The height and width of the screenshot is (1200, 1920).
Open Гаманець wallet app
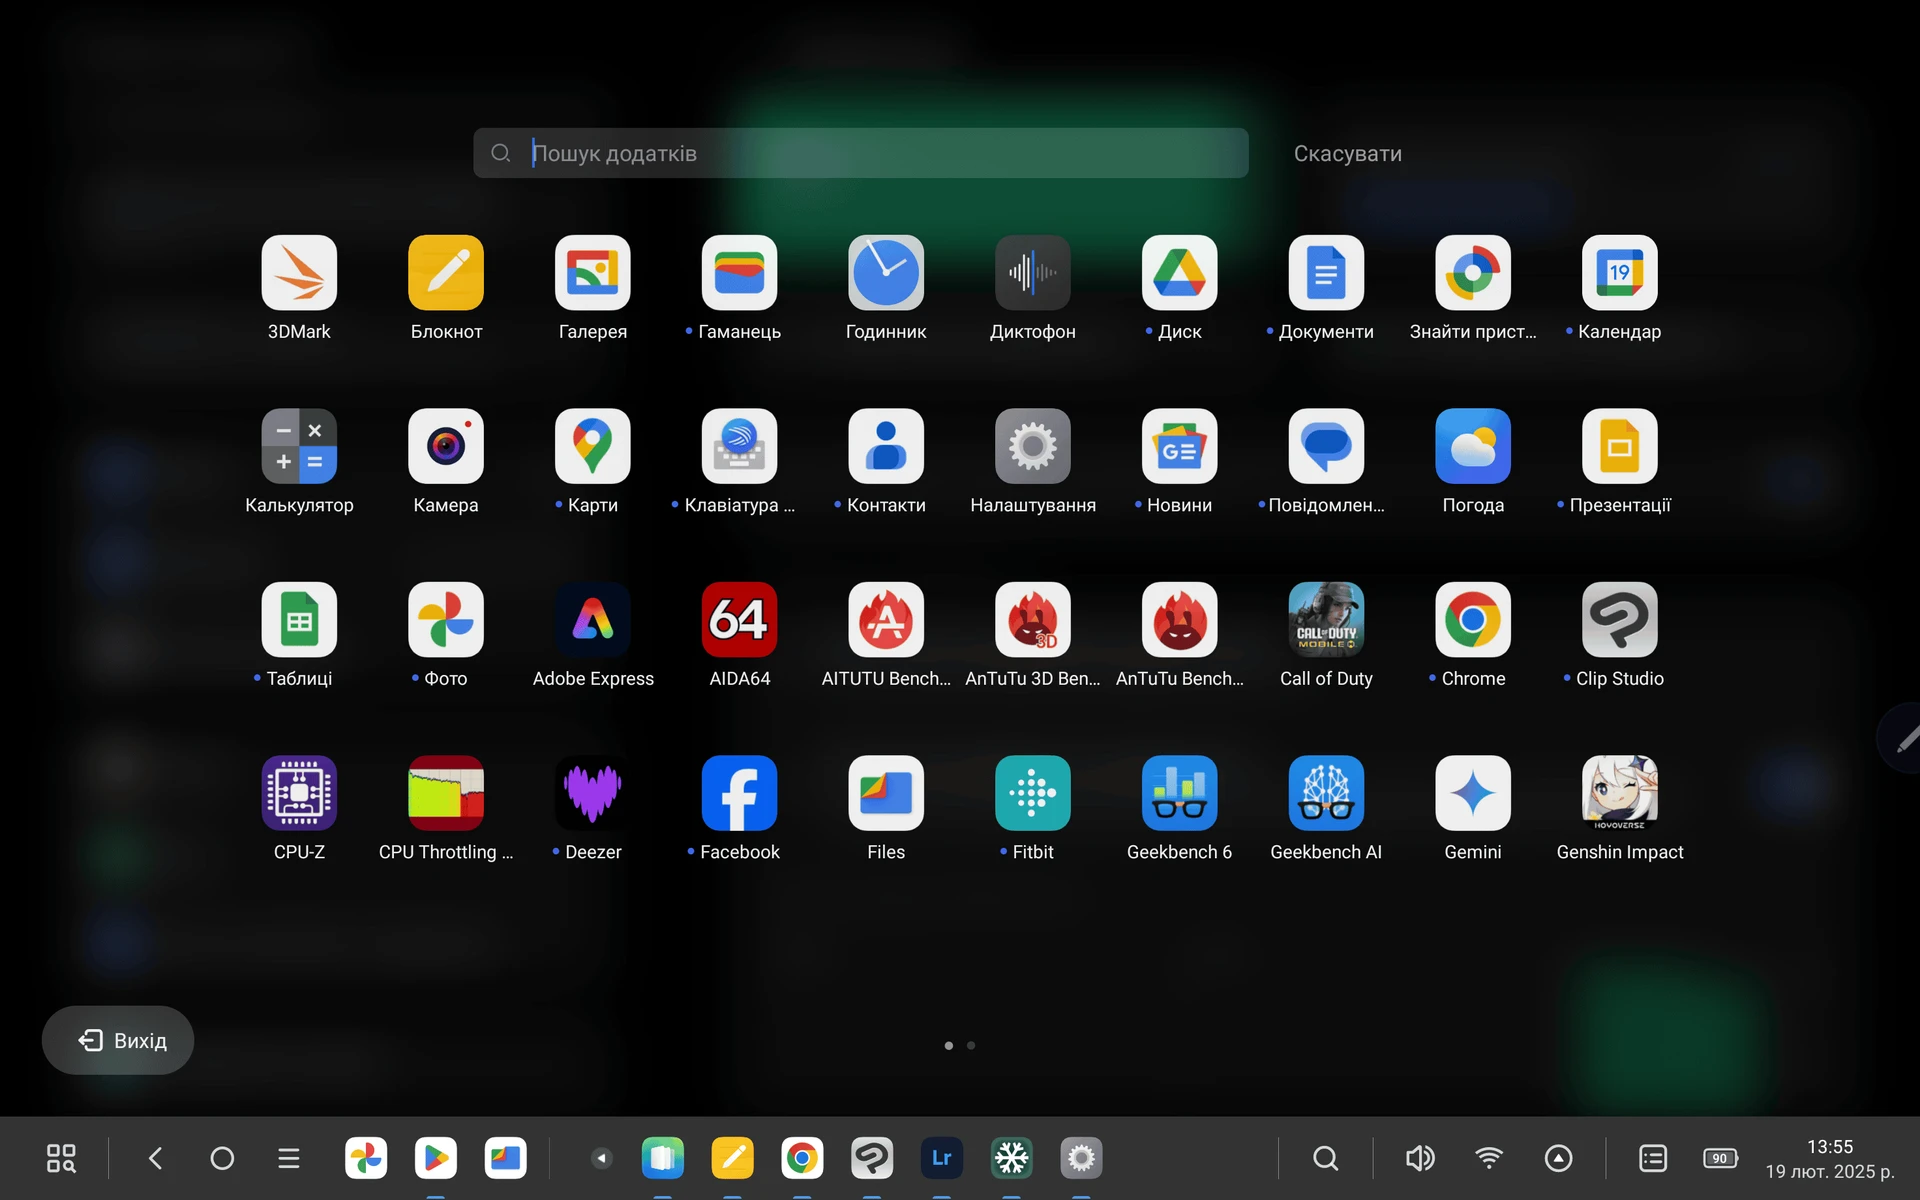pyautogui.click(x=739, y=273)
